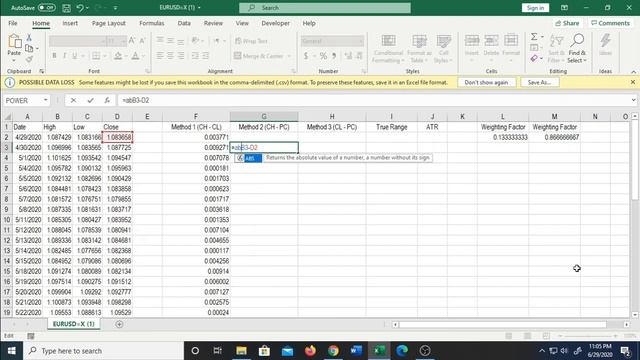The height and width of the screenshot is (360, 640).
Task: Switch to the Insert tab
Action: [70, 23]
